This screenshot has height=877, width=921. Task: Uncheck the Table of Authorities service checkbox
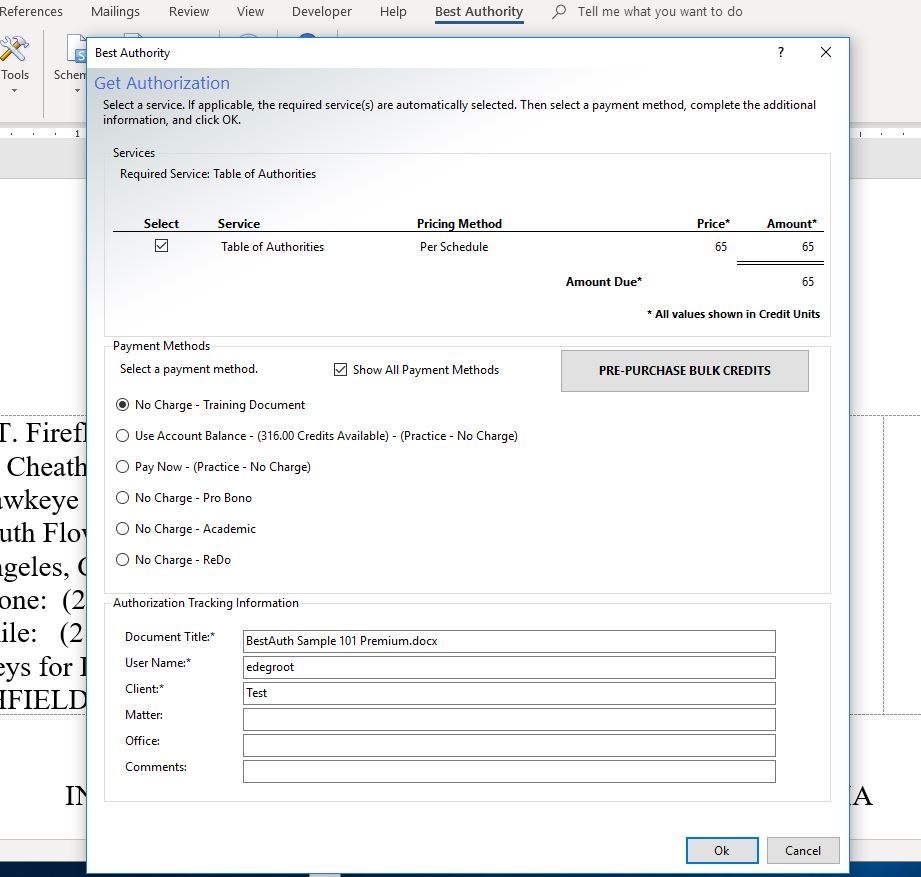pos(161,246)
